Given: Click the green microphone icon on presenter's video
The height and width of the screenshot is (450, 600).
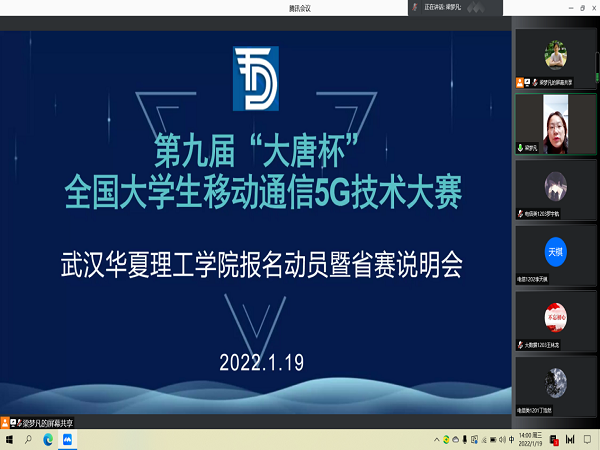Looking at the screenshot, I should point(520,148).
